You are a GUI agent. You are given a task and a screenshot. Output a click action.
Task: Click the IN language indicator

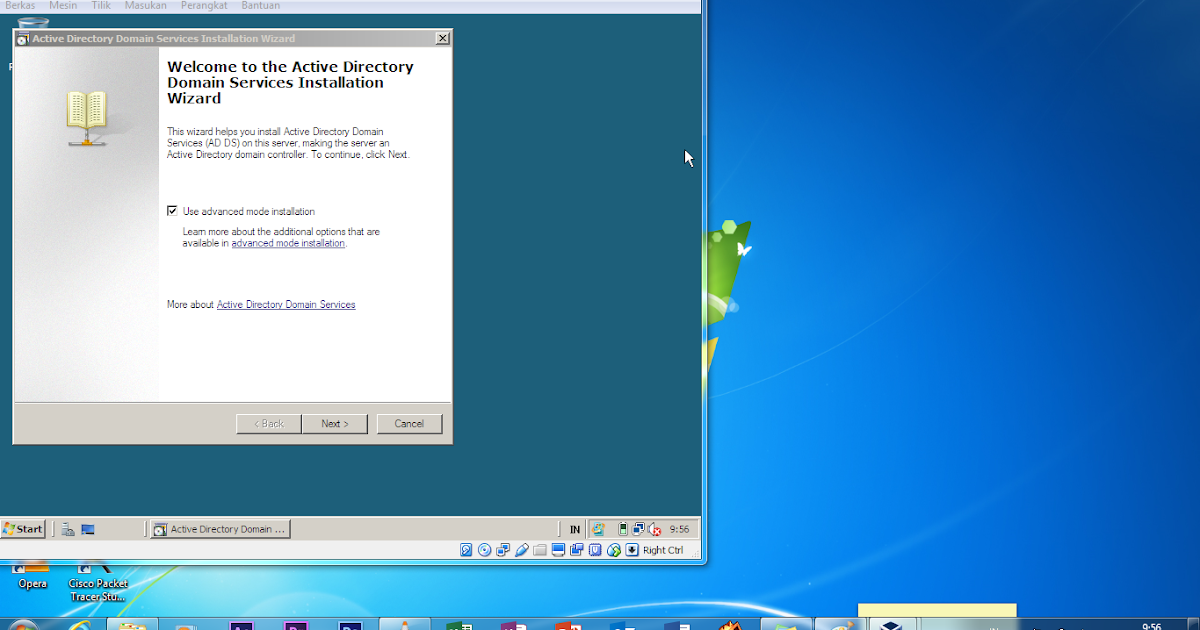point(575,528)
